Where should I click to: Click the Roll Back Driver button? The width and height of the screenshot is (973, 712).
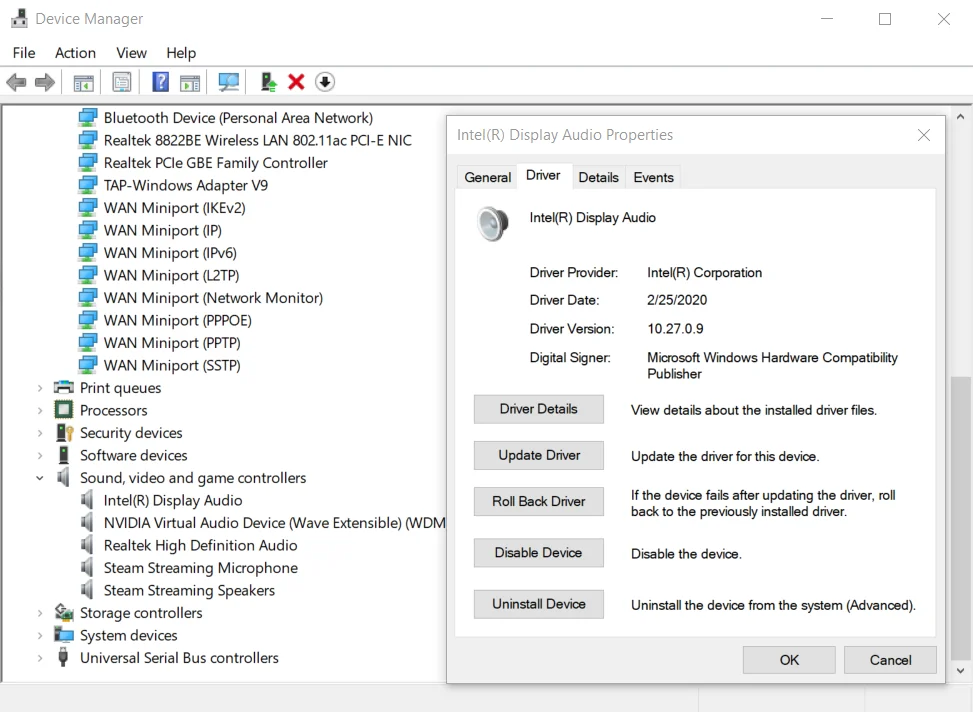538,502
